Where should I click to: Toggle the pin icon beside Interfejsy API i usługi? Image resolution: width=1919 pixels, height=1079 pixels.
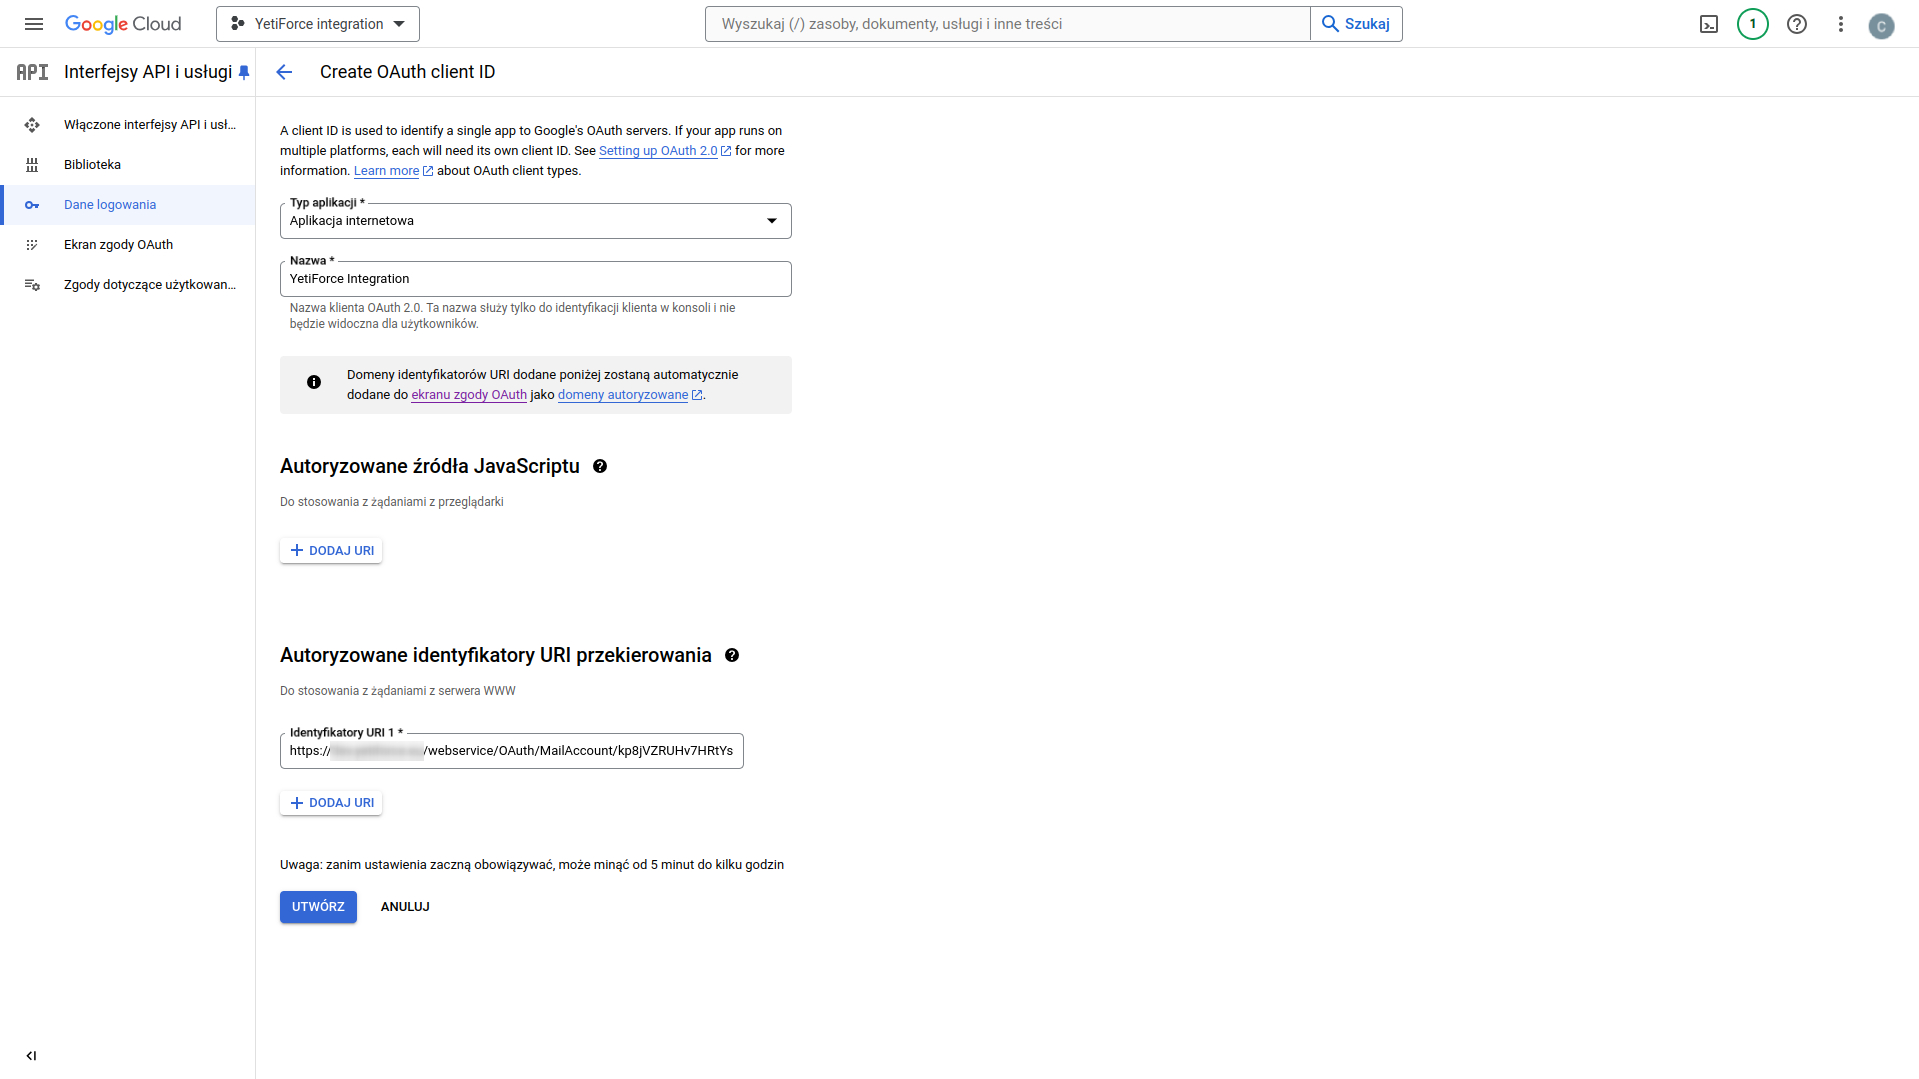(244, 72)
